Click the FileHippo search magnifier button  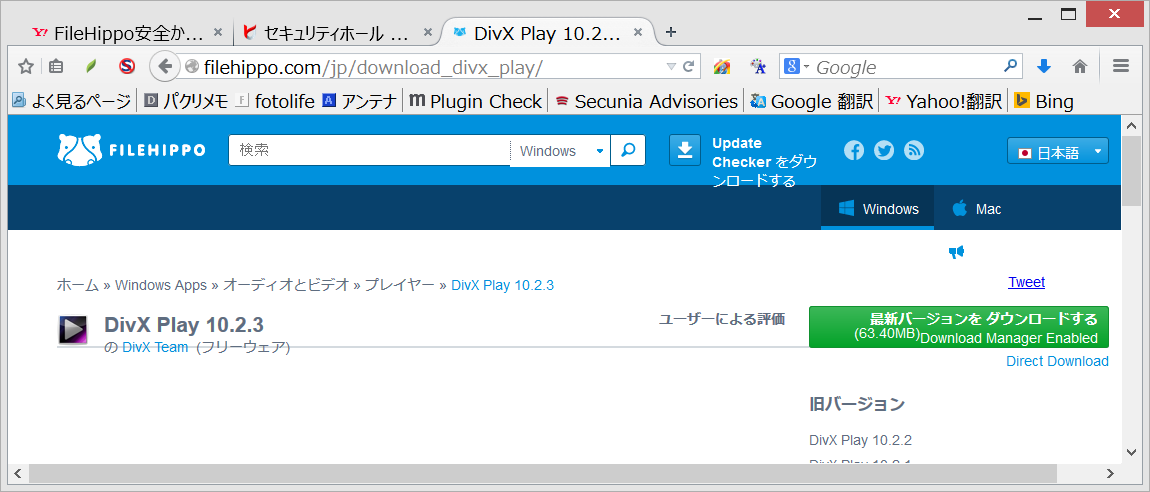coord(628,150)
